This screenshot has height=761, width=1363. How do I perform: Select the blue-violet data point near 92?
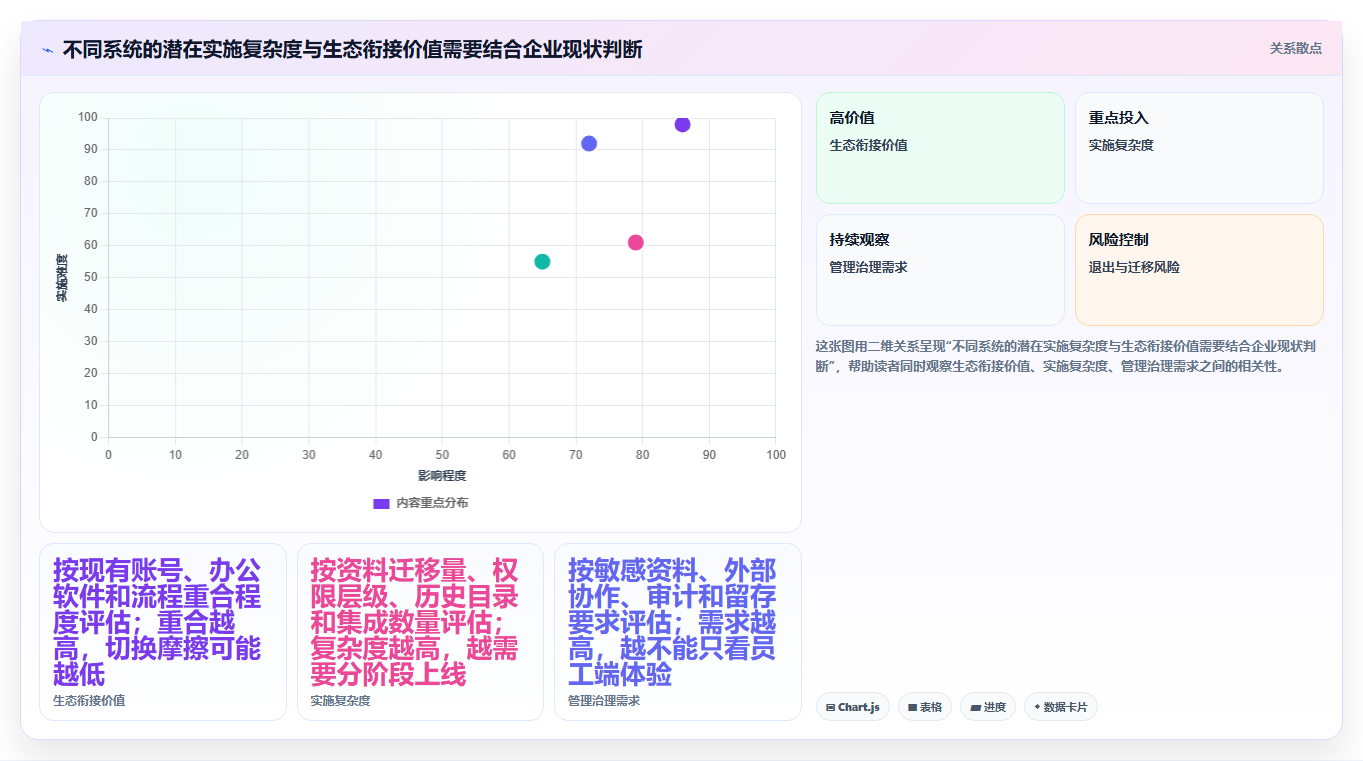[x=589, y=143]
